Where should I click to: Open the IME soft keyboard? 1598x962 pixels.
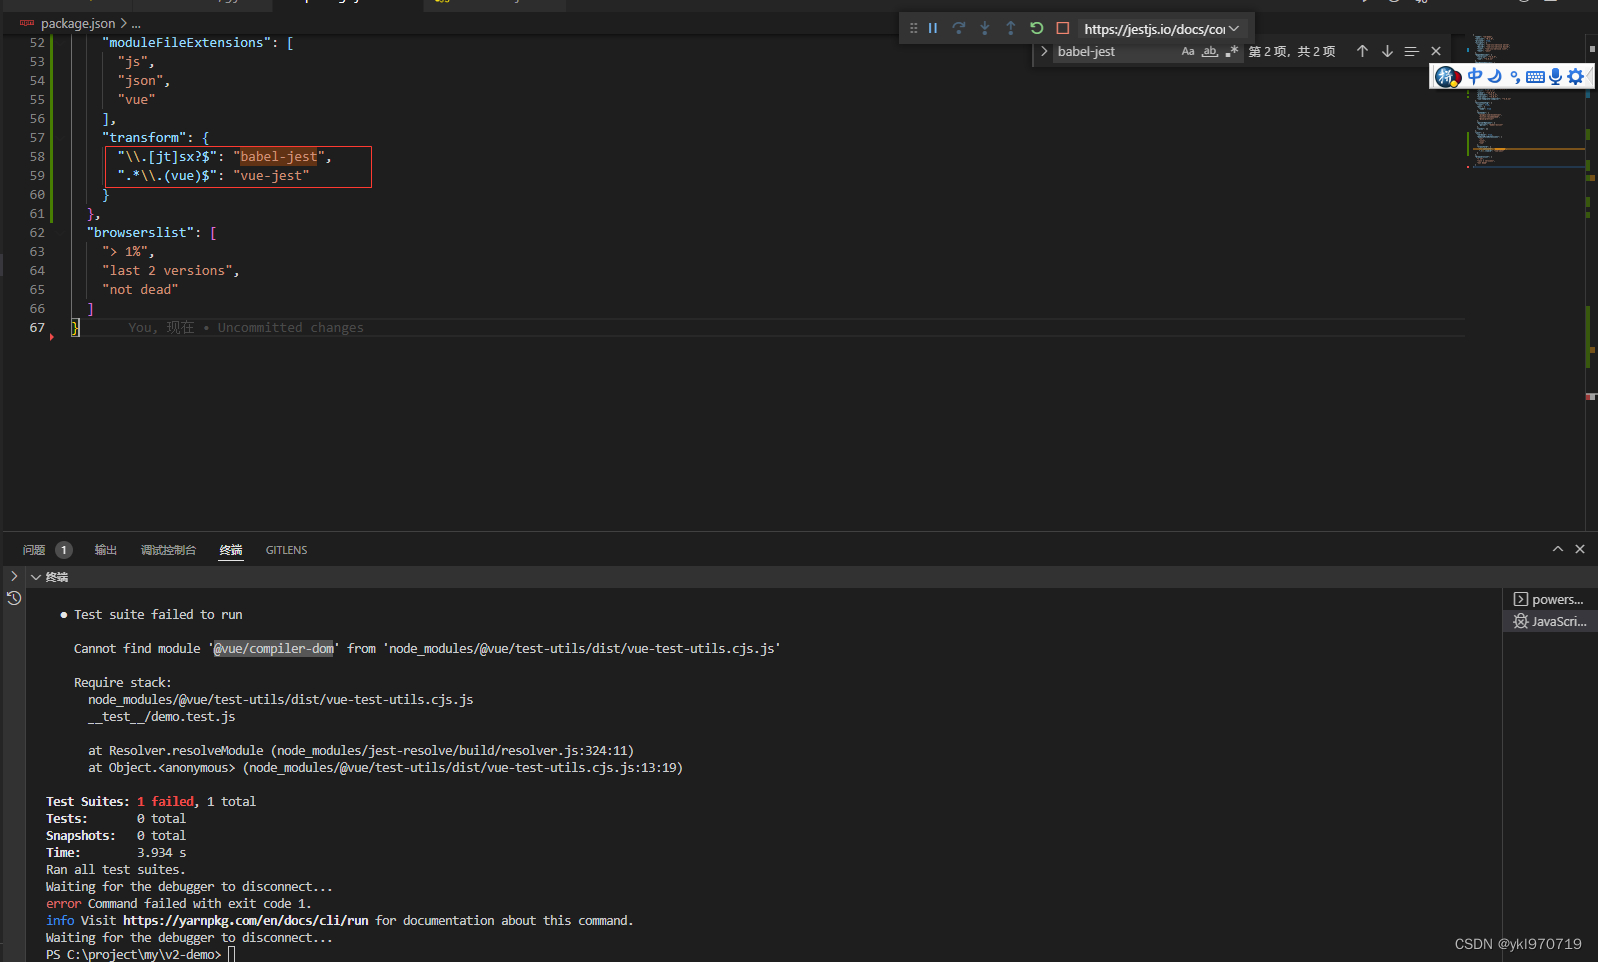click(1535, 77)
